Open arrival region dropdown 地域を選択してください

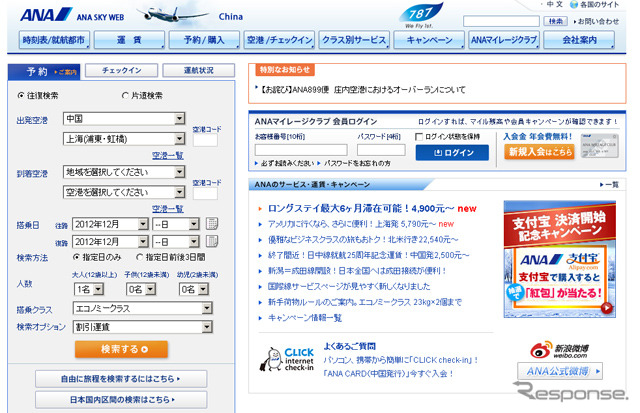(x=124, y=172)
